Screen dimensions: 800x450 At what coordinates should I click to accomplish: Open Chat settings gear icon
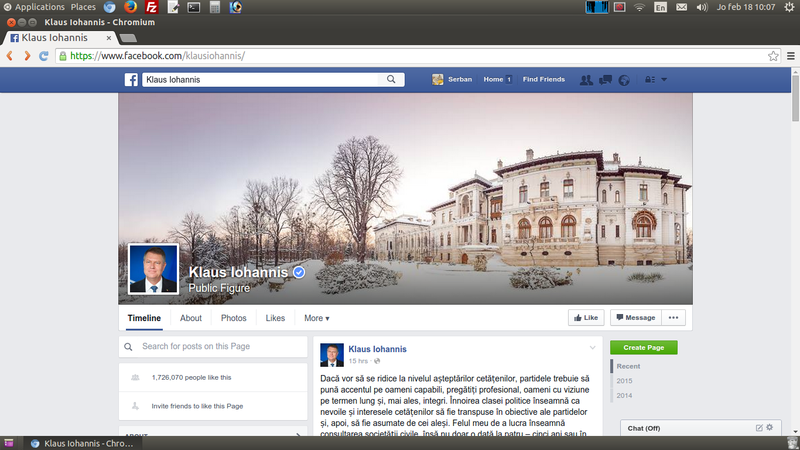click(769, 428)
